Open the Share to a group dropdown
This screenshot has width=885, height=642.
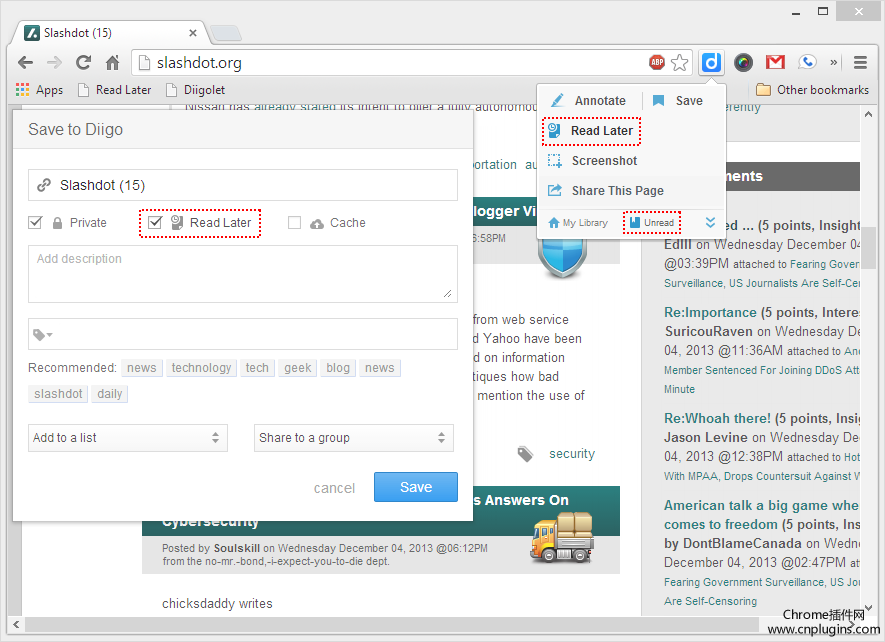(x=354, y=438)
